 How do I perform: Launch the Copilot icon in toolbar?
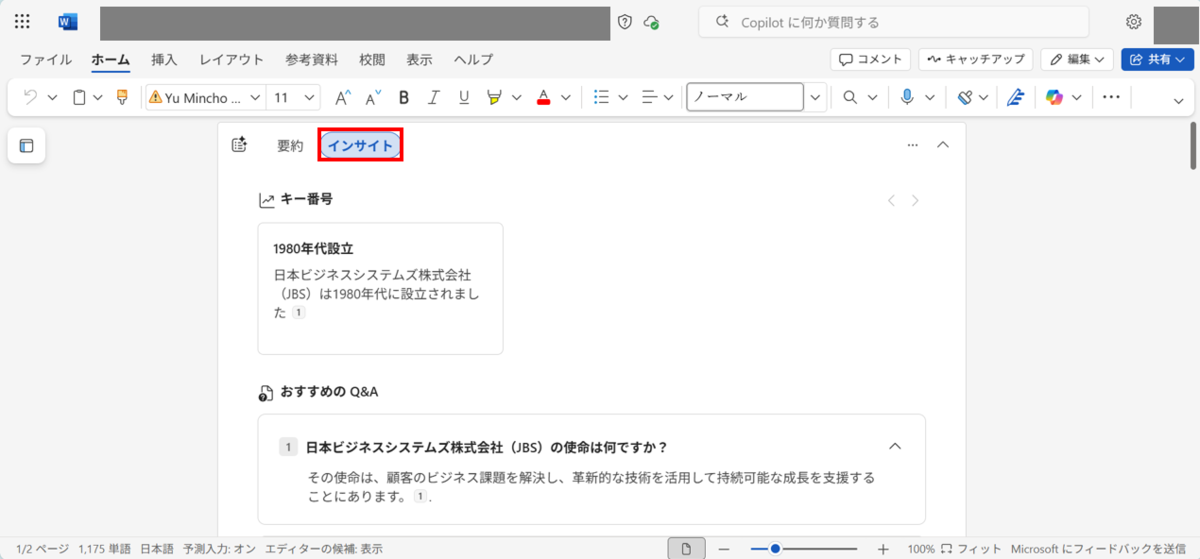click(1054, 97)
